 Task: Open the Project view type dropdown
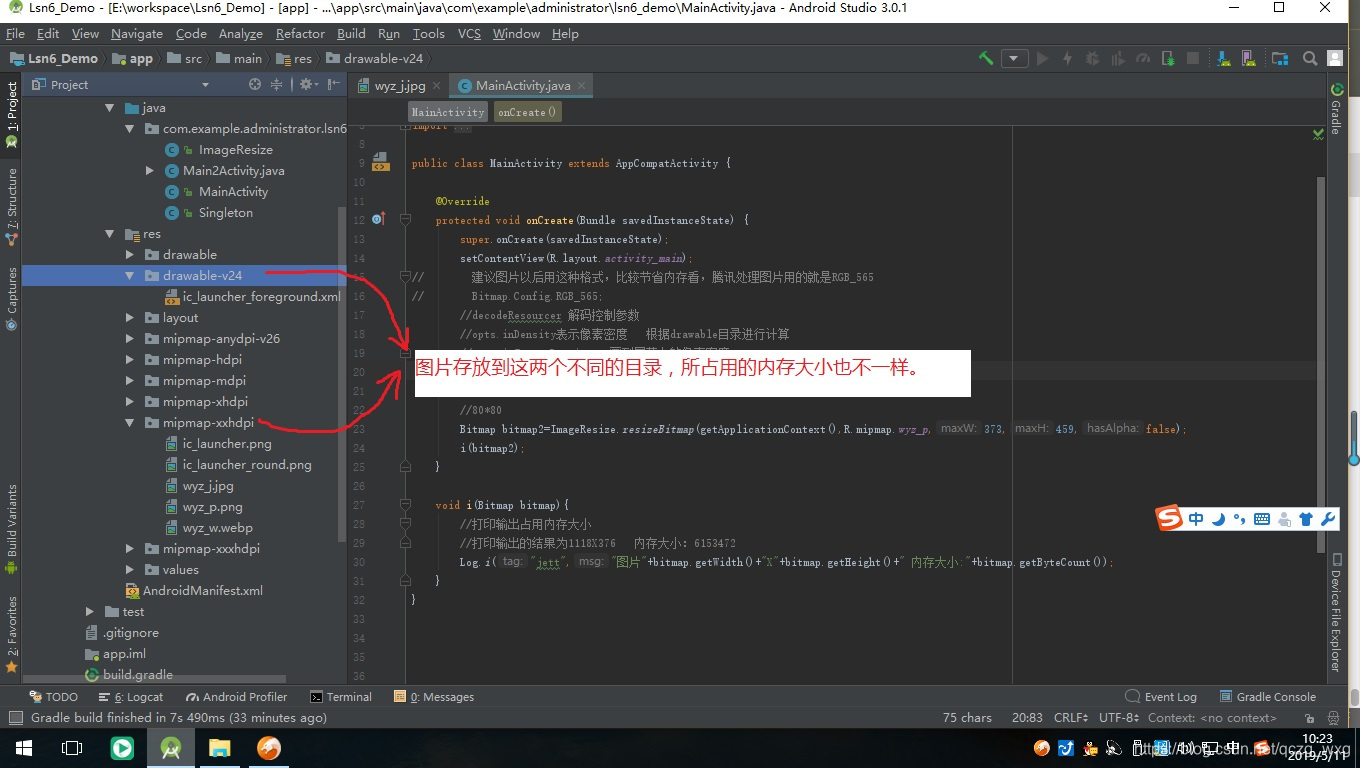205,85
